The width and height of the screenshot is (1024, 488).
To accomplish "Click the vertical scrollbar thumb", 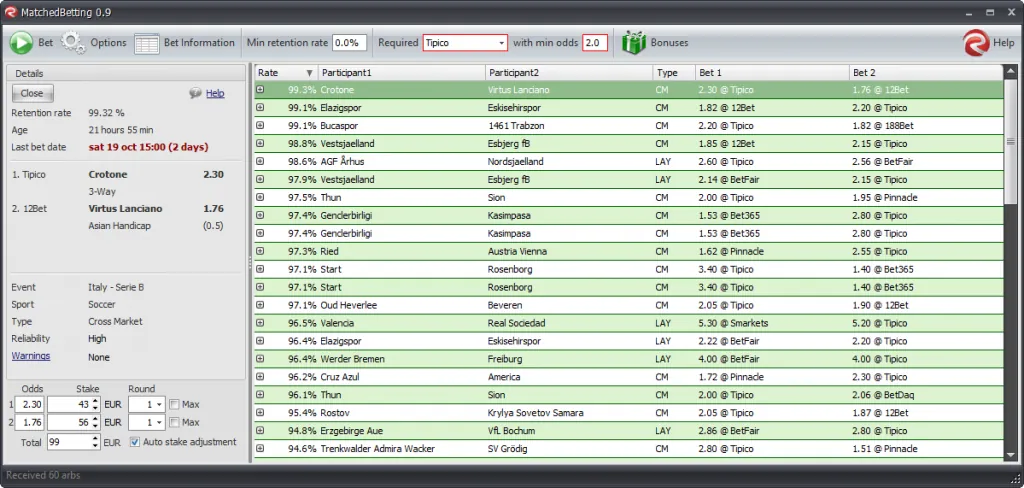I will [1010, 141].
